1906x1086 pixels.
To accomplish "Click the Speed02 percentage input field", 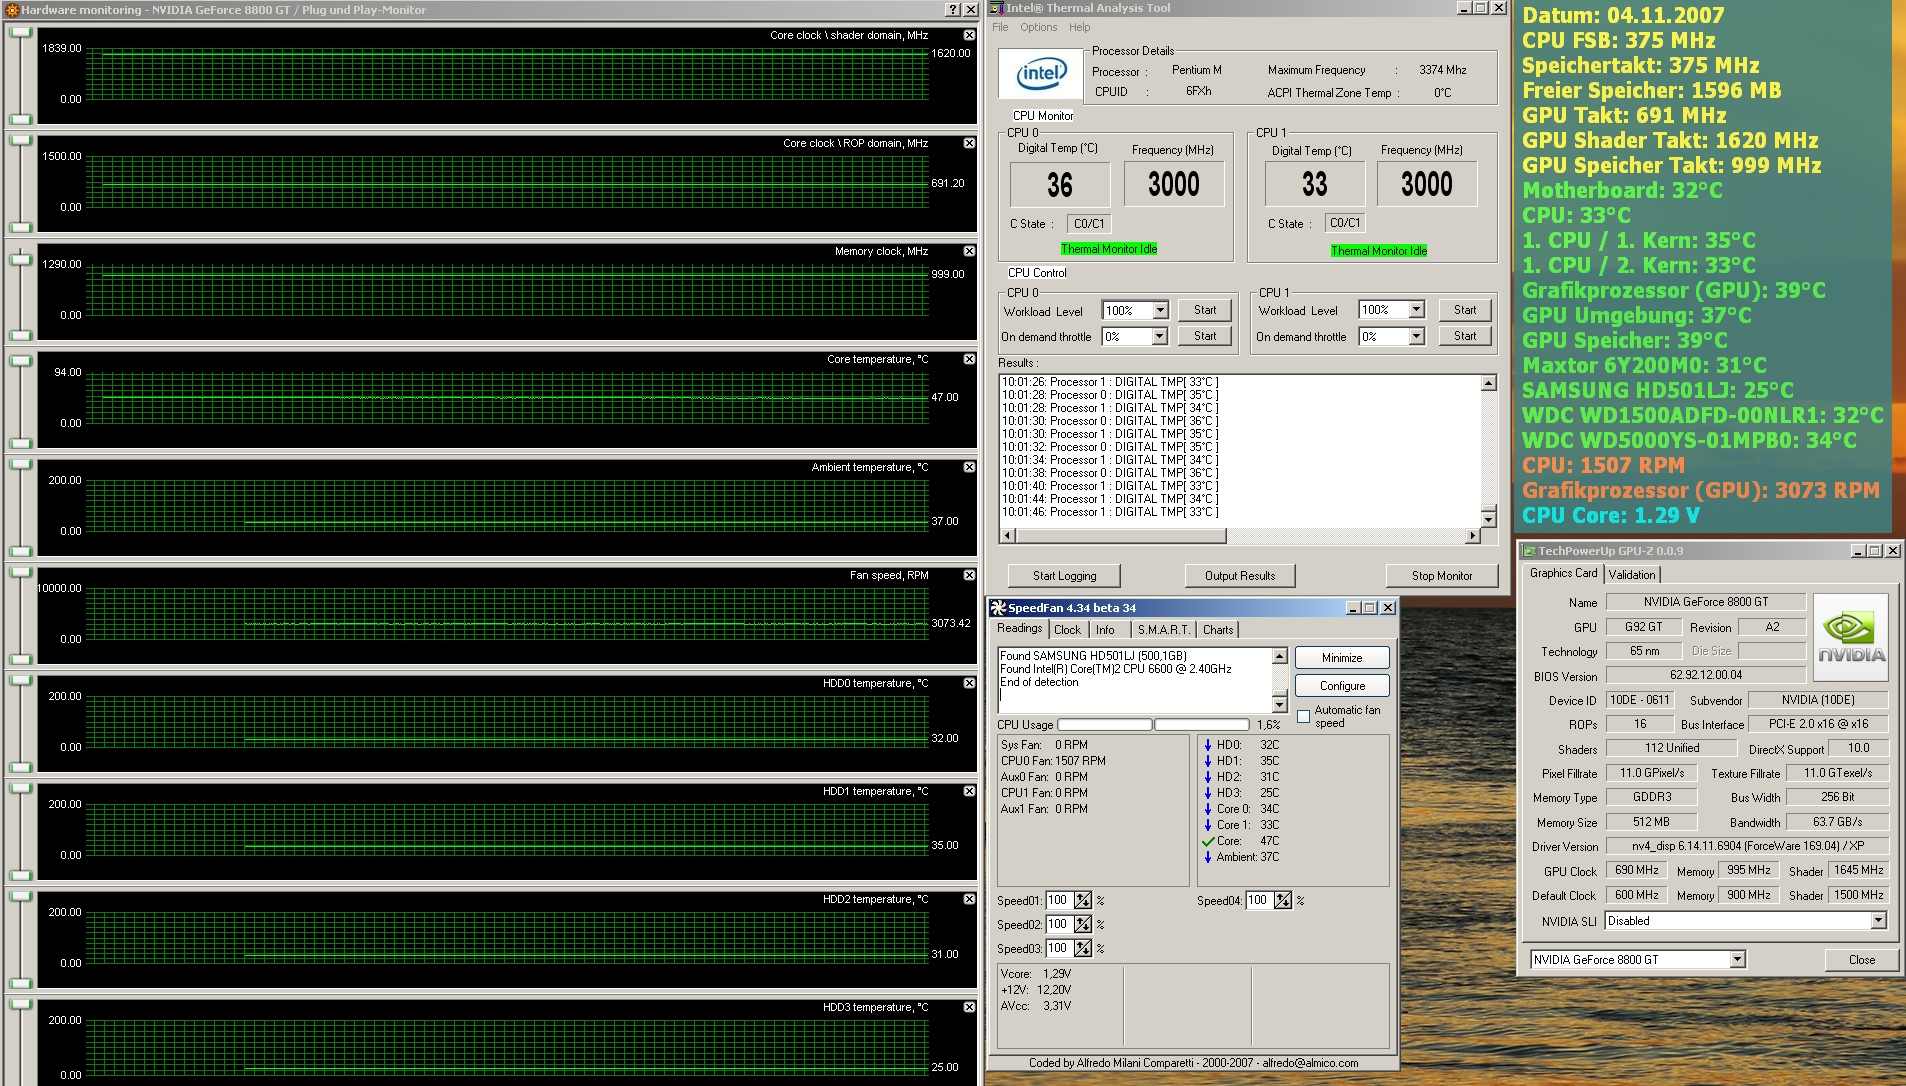I will (1059, 924).
